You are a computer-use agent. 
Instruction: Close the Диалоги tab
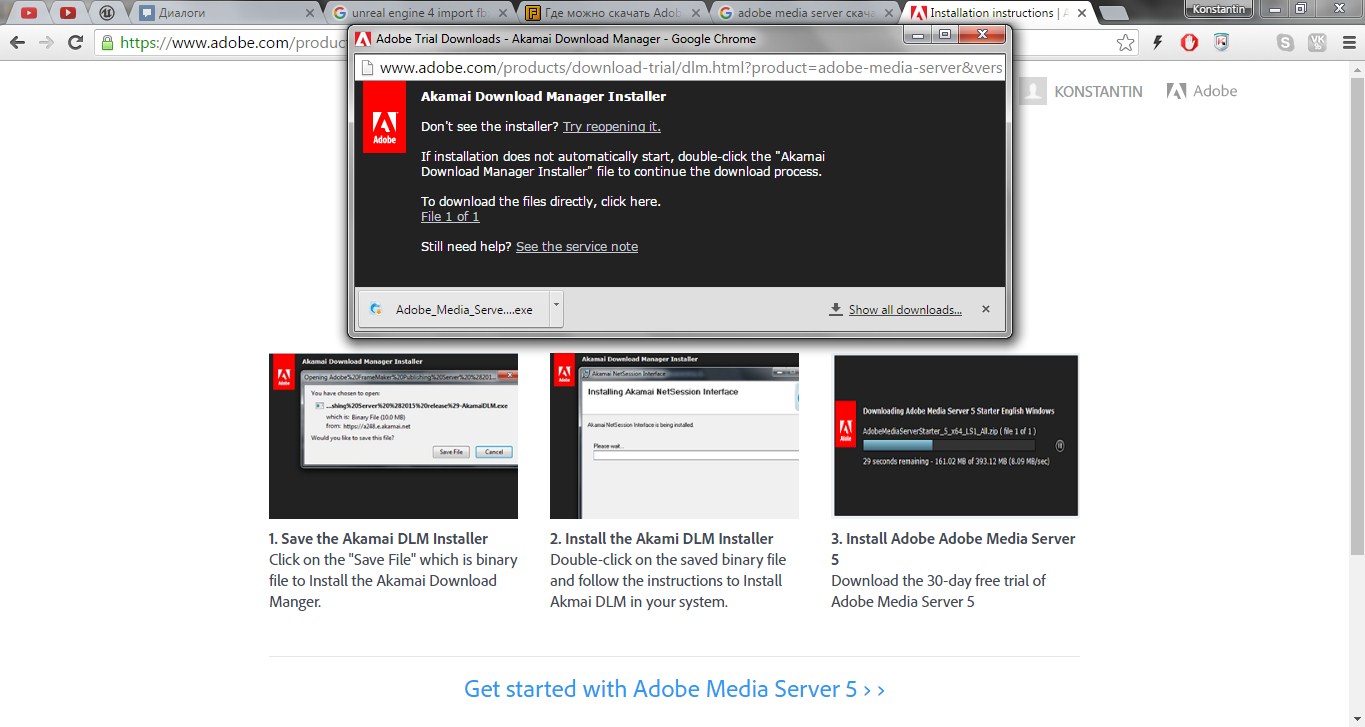(309, 14)
